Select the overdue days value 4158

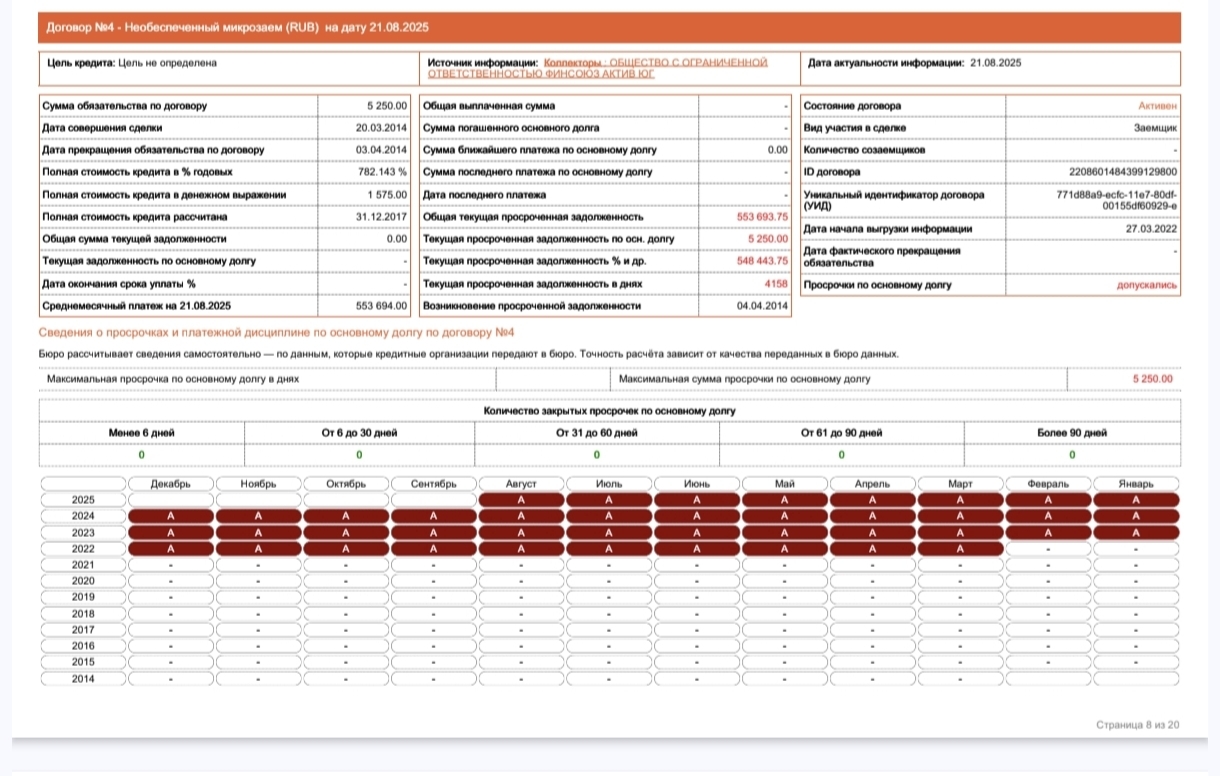(x=777, y=284)
